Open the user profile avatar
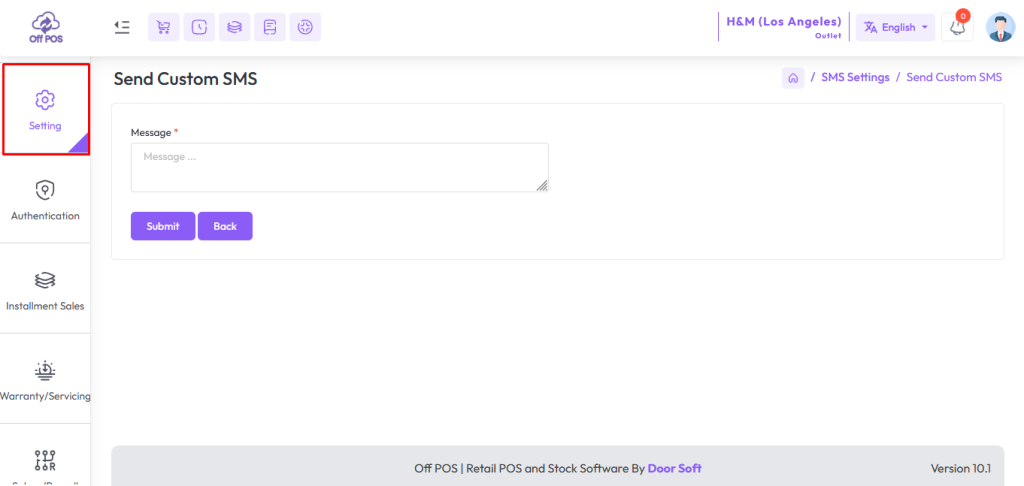Viewport: 1024px width, 486px height. coord(1000,27)
